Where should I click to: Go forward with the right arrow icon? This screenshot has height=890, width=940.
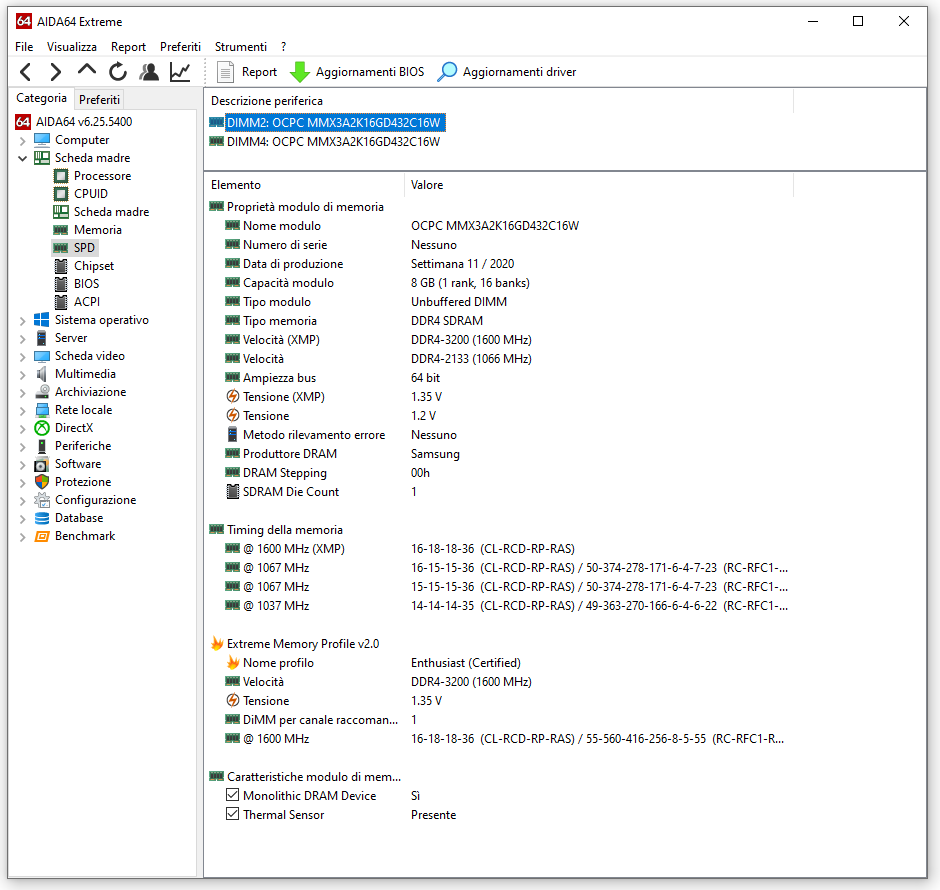click(55, 72)
